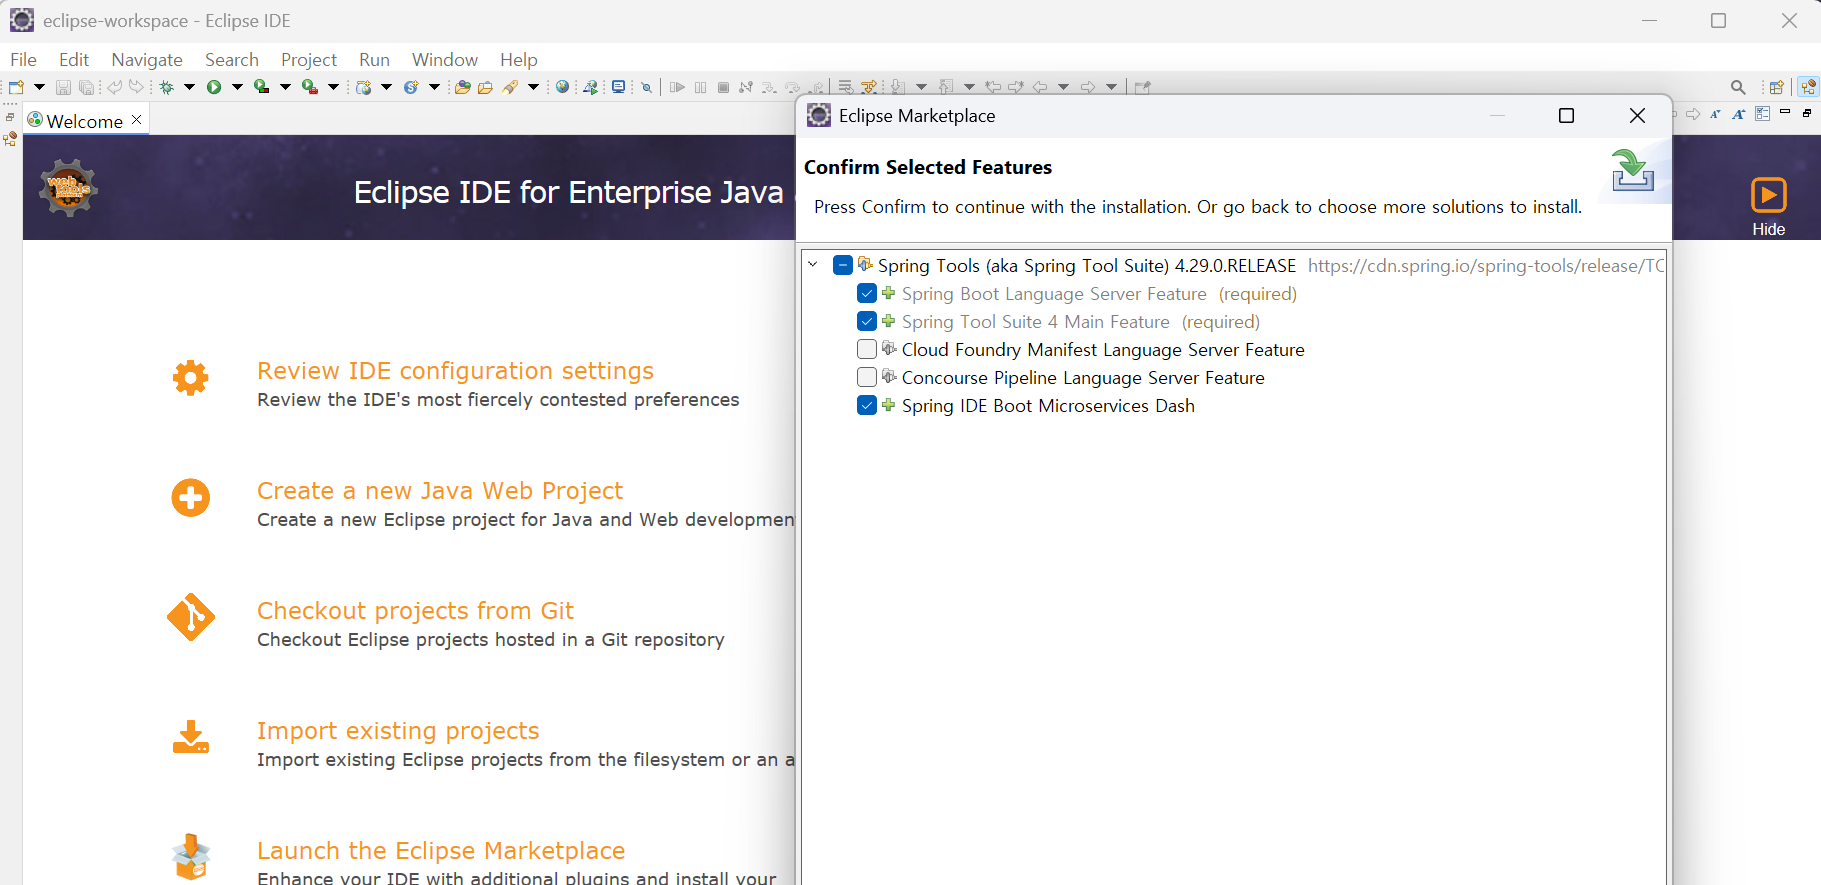The height and width of the screenshot is (885, 1821).
Task: Open the Edit menu
Action: click(x=74, y=60)
